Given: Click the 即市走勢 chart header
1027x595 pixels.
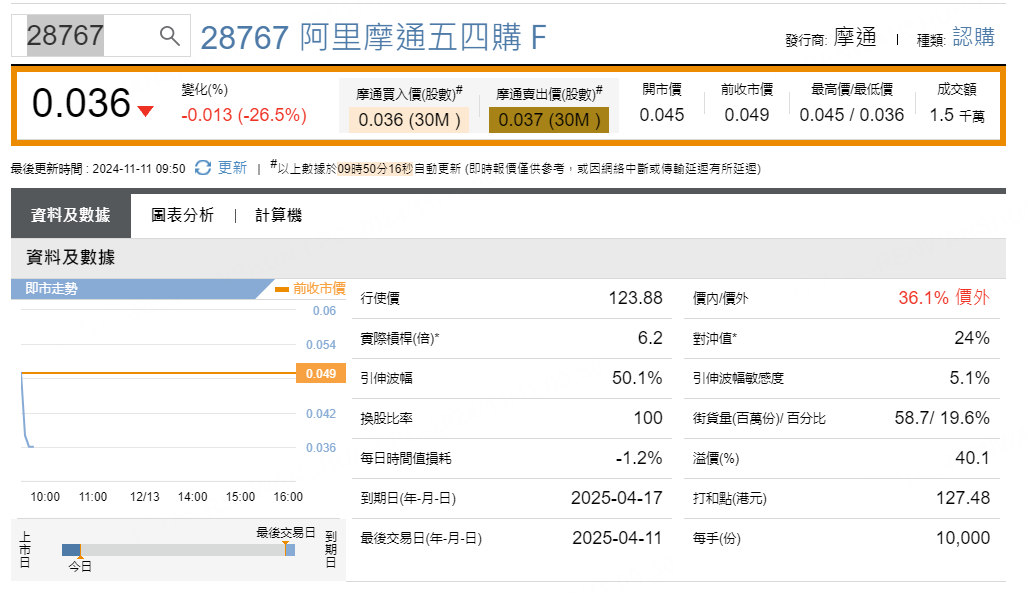Looking at the screenshot, I should tap(141, 288).
